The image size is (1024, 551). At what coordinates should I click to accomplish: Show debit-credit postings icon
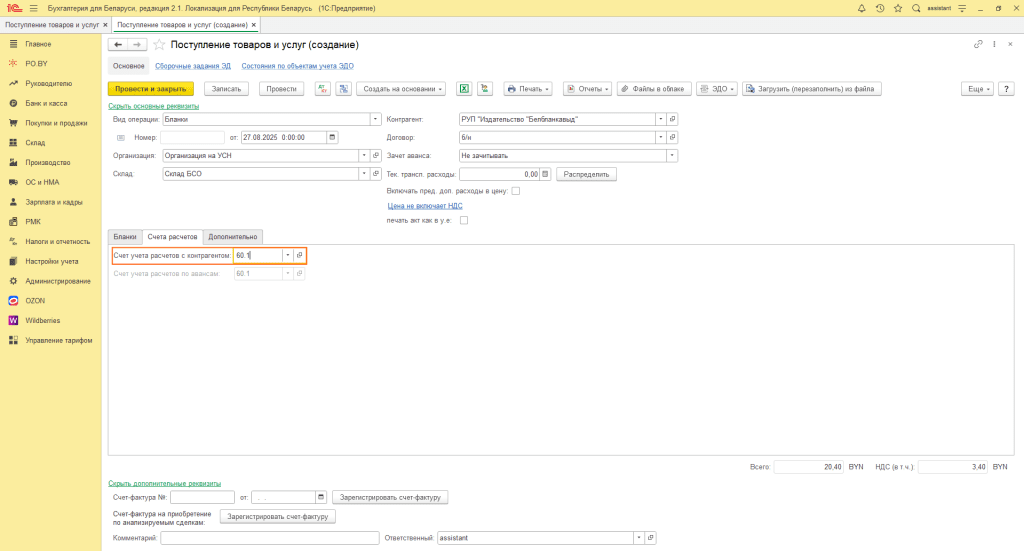tap(323, 89)
